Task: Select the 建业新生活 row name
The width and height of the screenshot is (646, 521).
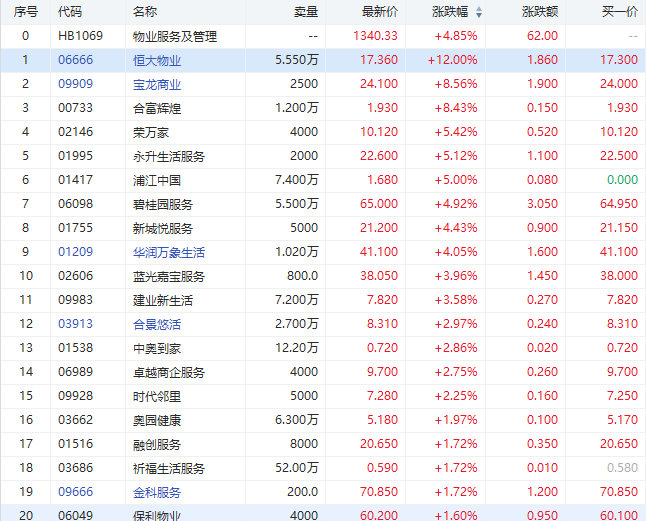Action: coord(163,301)
